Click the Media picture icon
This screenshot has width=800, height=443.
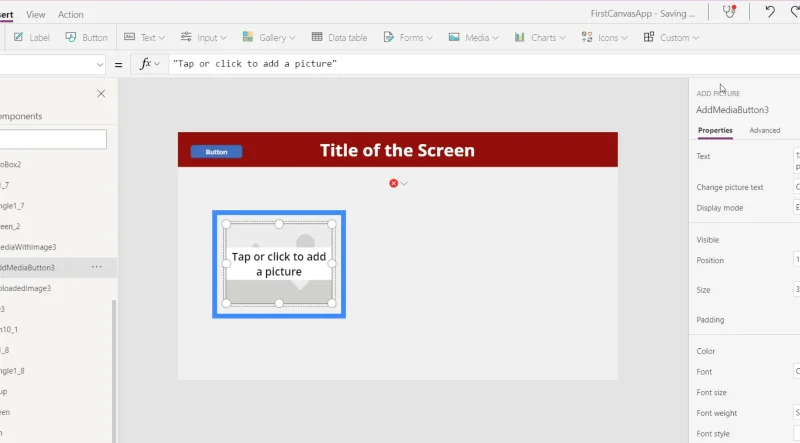(x=454, y=37)
